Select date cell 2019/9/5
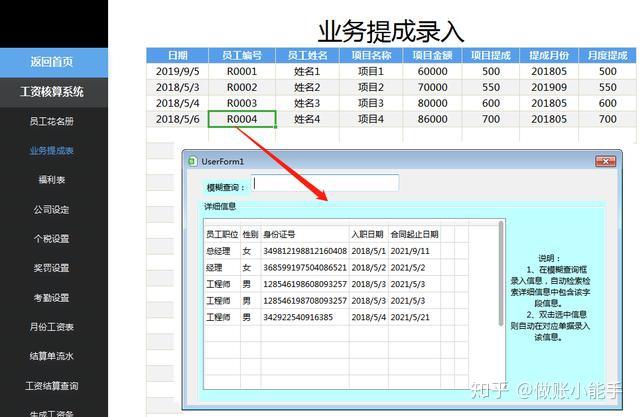The width and height of the screenshot is (640, 417). pyautogui.click(x=178, y=71)
